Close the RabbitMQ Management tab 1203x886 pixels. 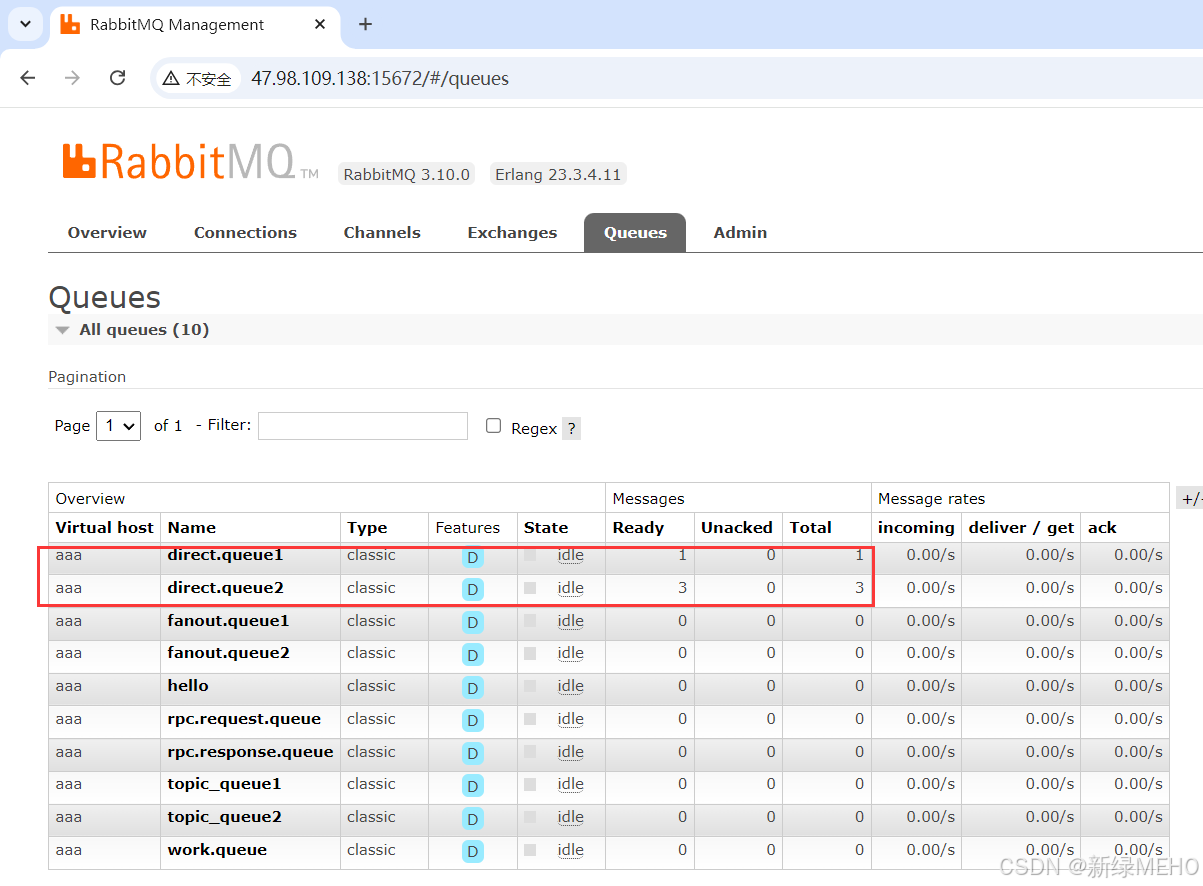coord(320,24)
